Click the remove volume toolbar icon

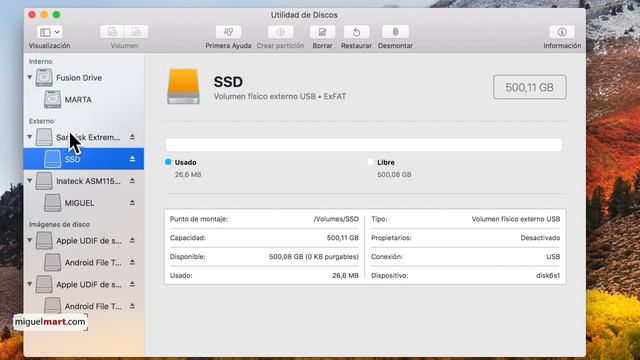point(136,32)
